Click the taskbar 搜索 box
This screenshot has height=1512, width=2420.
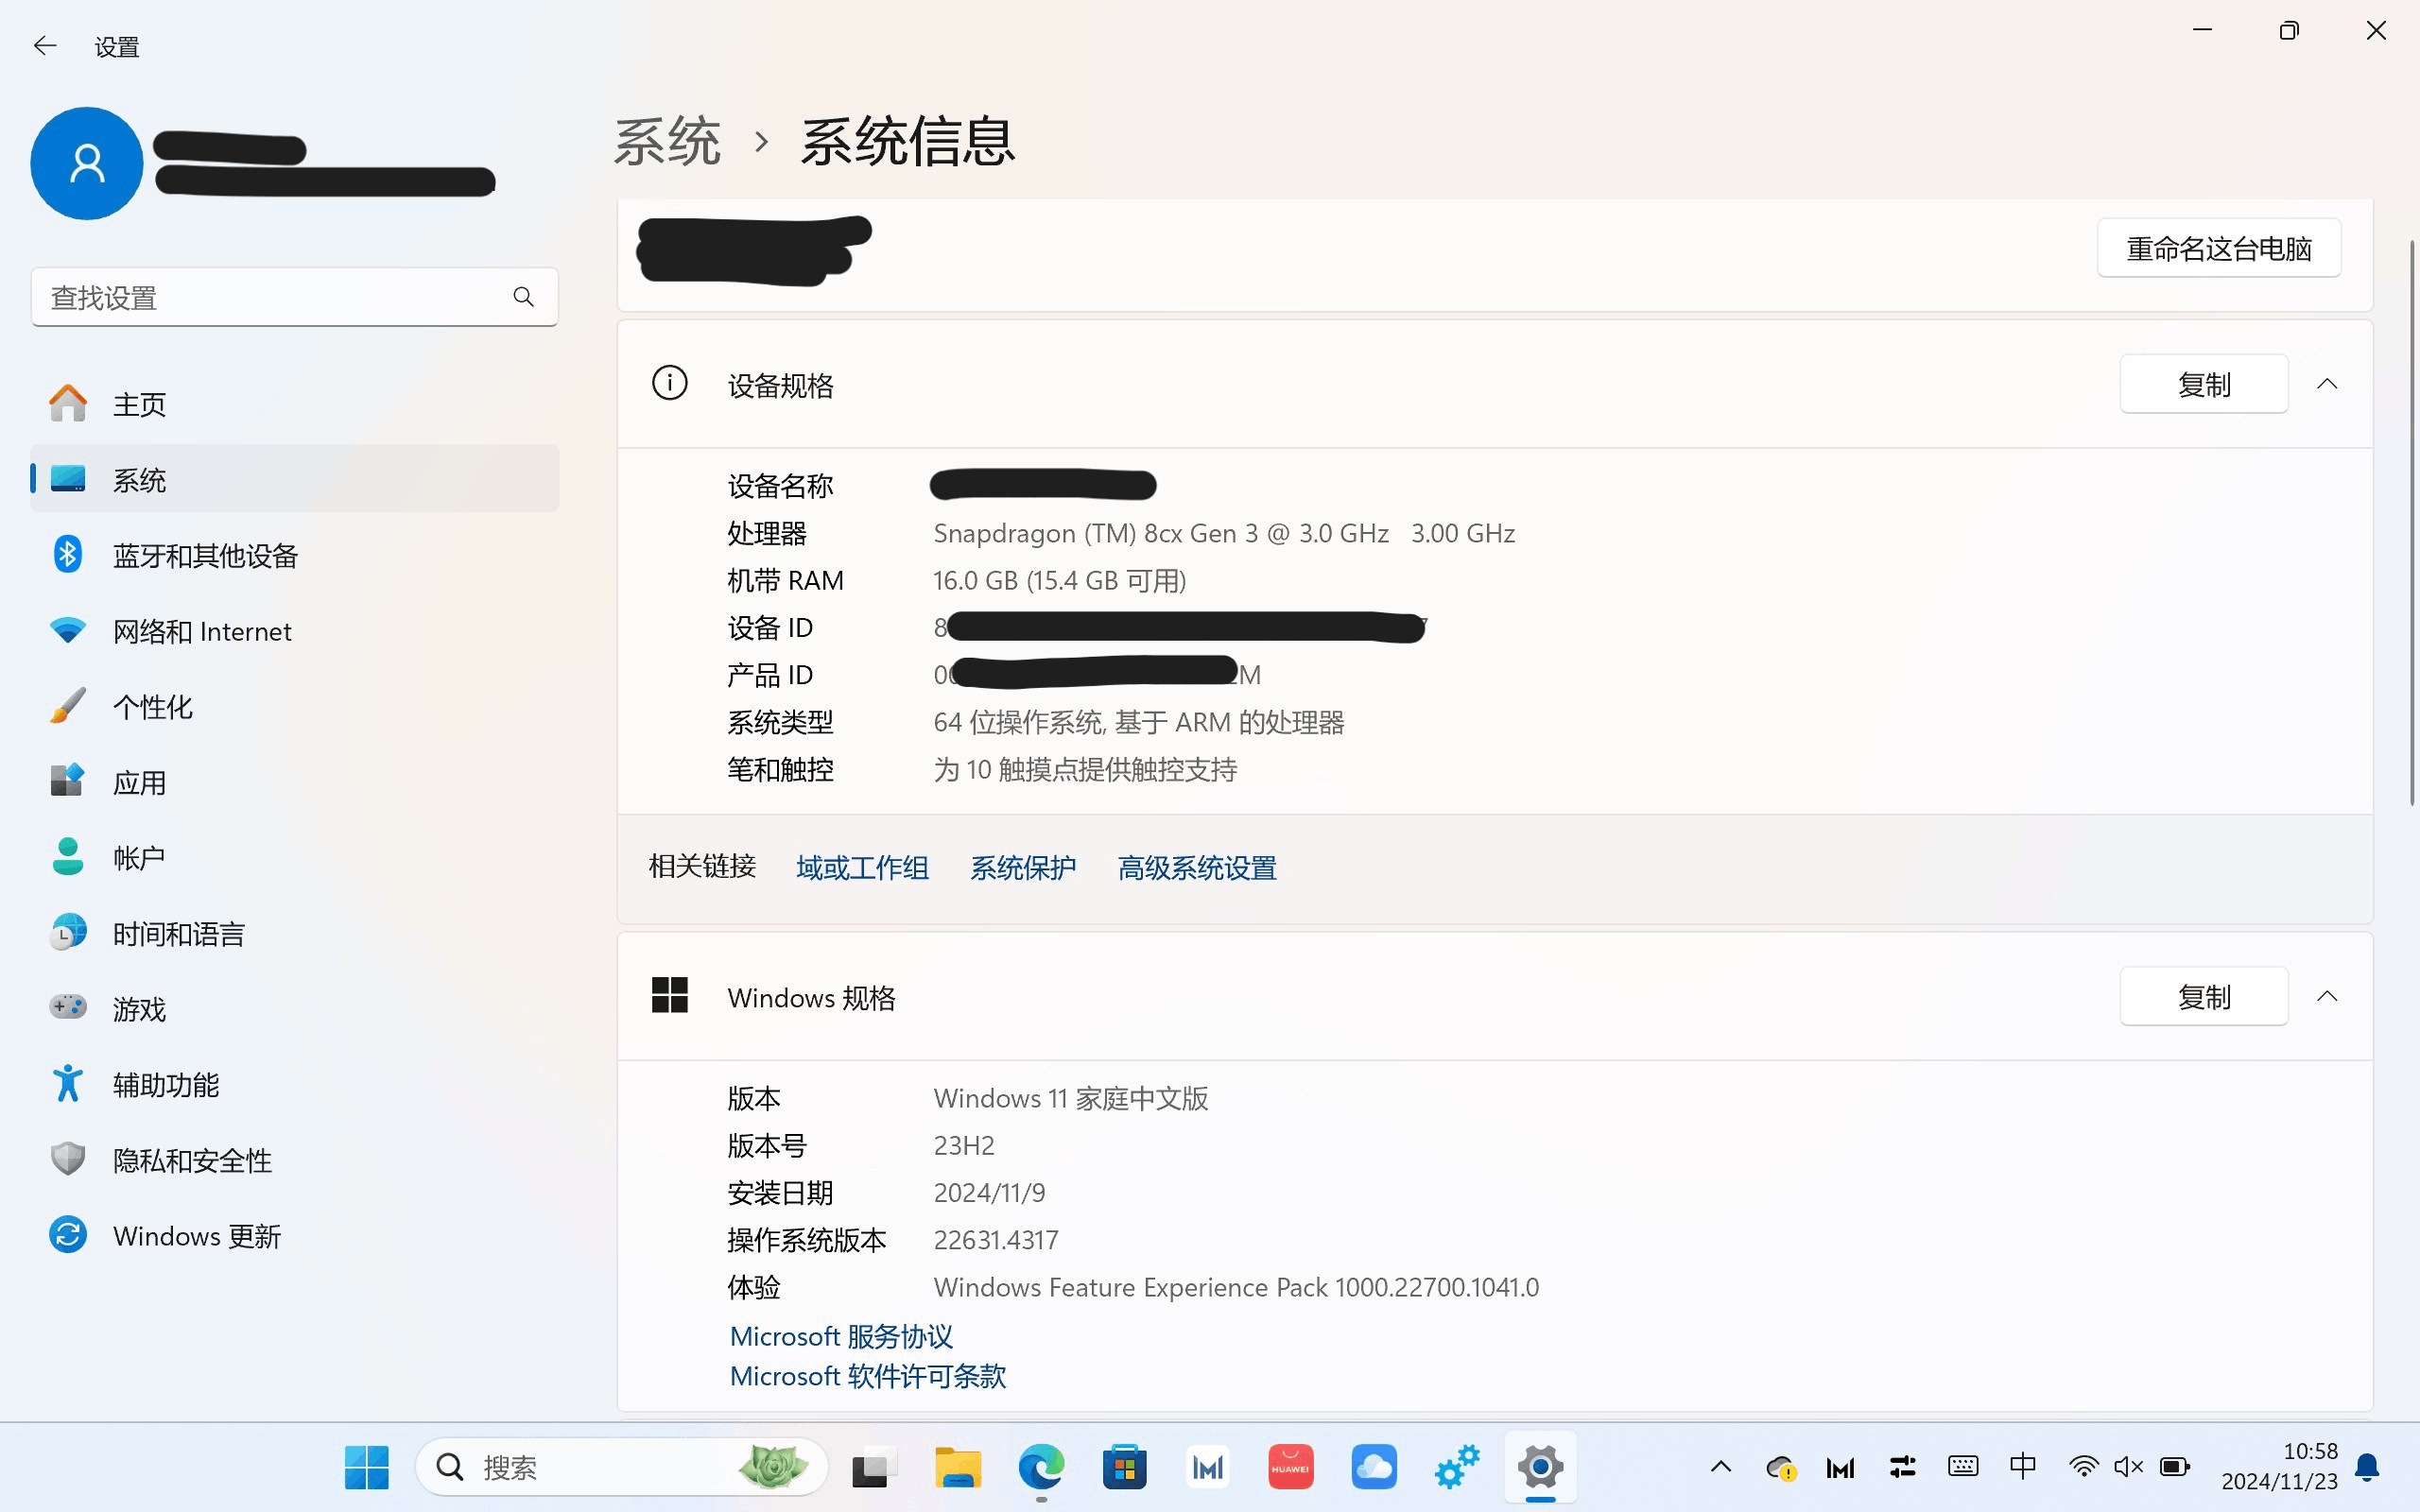pyautogui.click(x=621, y=1467)
